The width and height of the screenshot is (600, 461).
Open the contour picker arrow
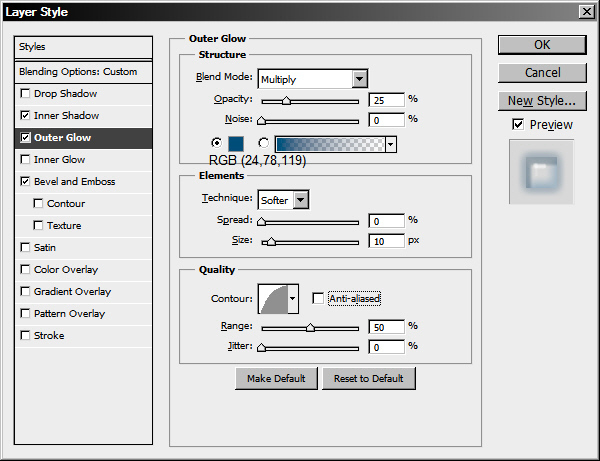293,298
